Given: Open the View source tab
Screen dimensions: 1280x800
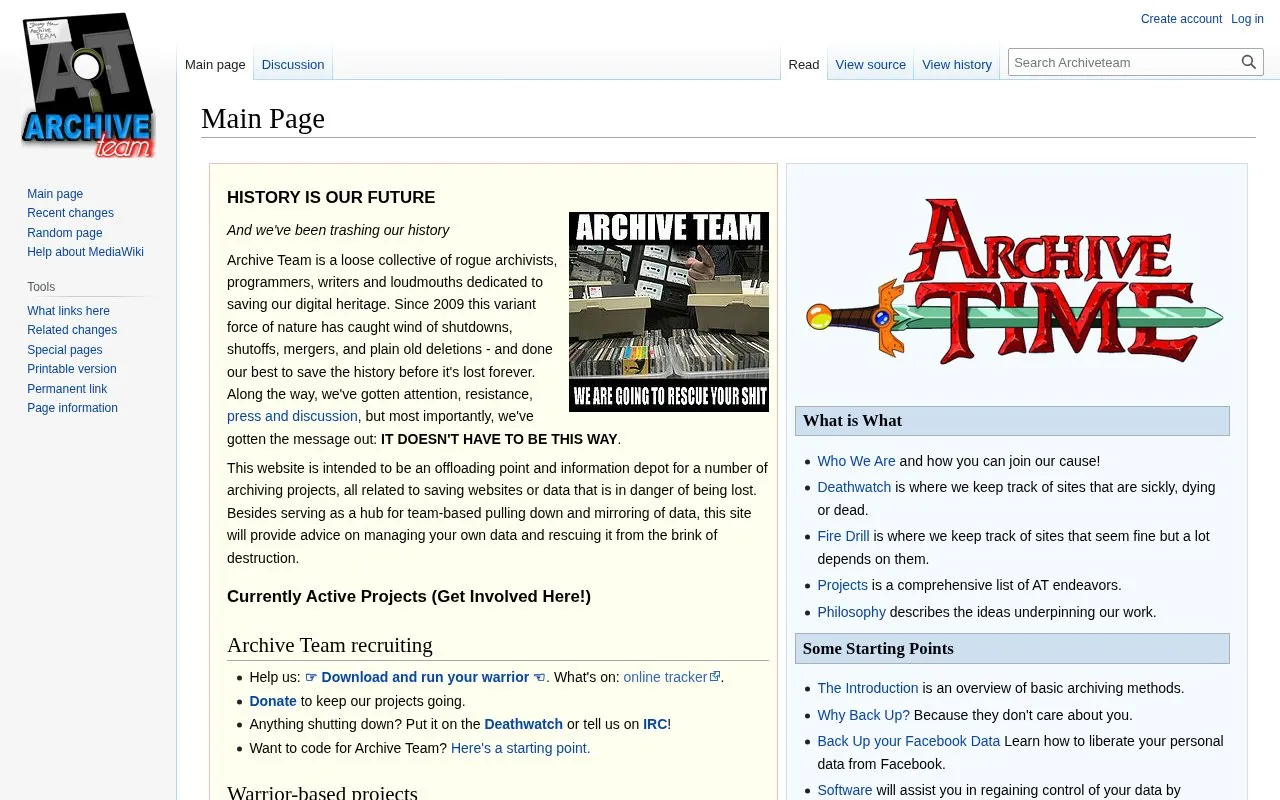Looking at the screenshot, I should (x=871, y=64).
